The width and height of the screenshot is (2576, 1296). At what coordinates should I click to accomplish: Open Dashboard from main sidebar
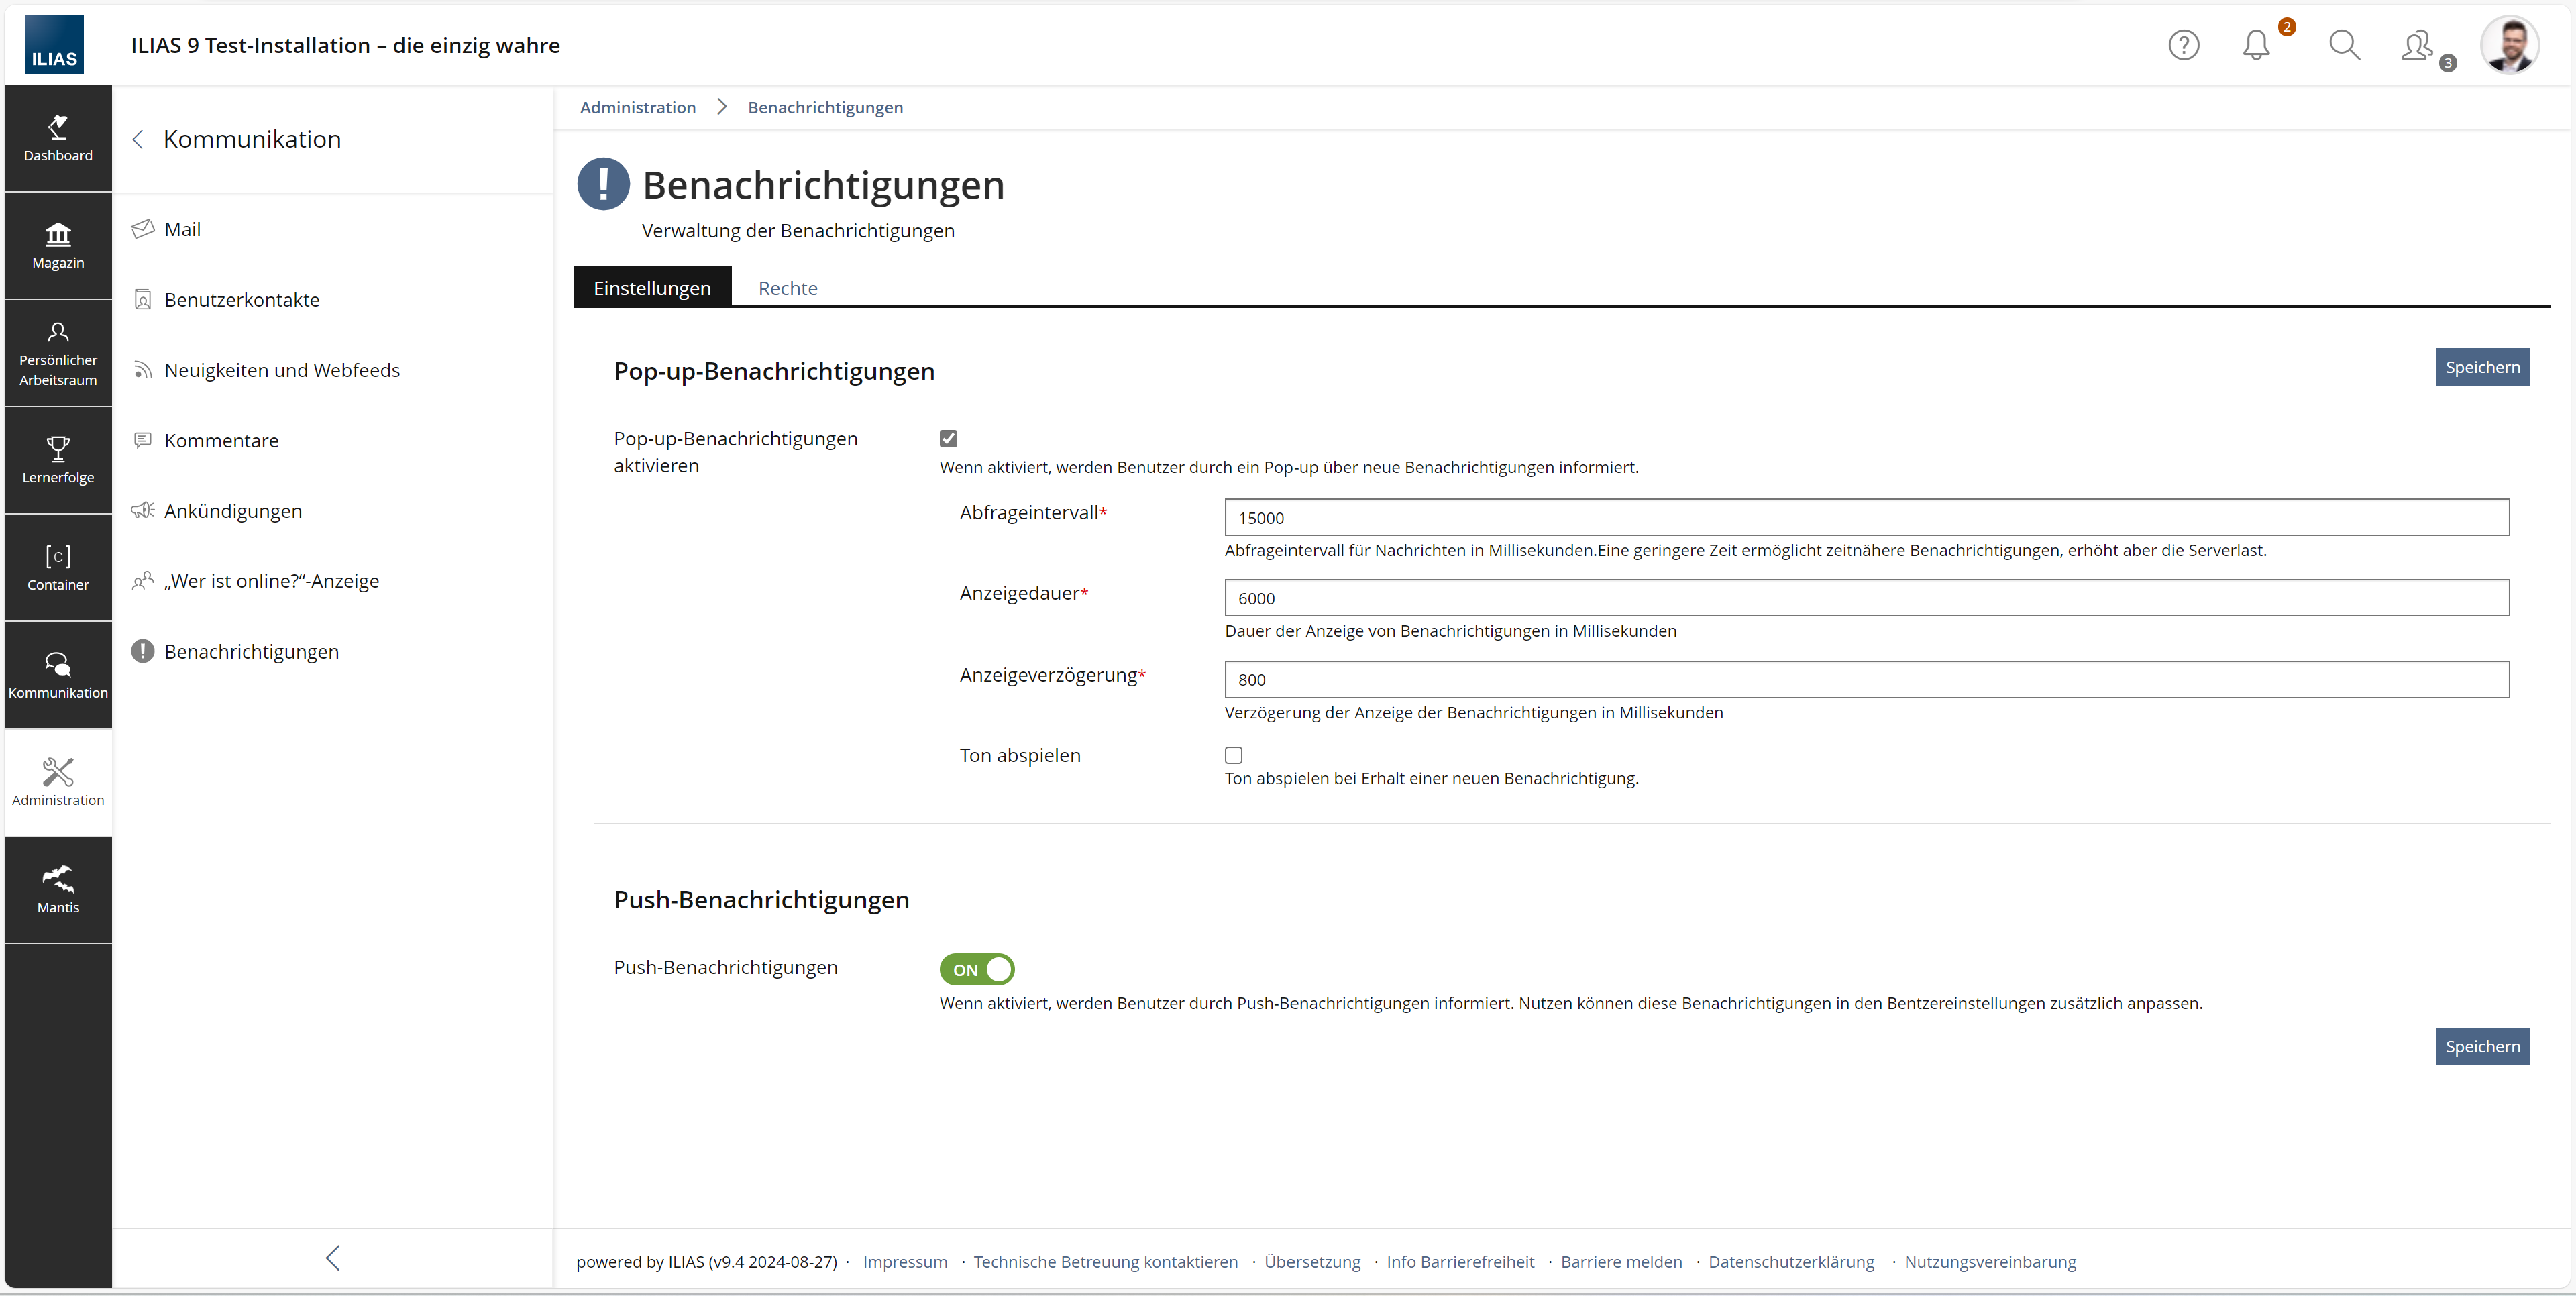point(58,138)
